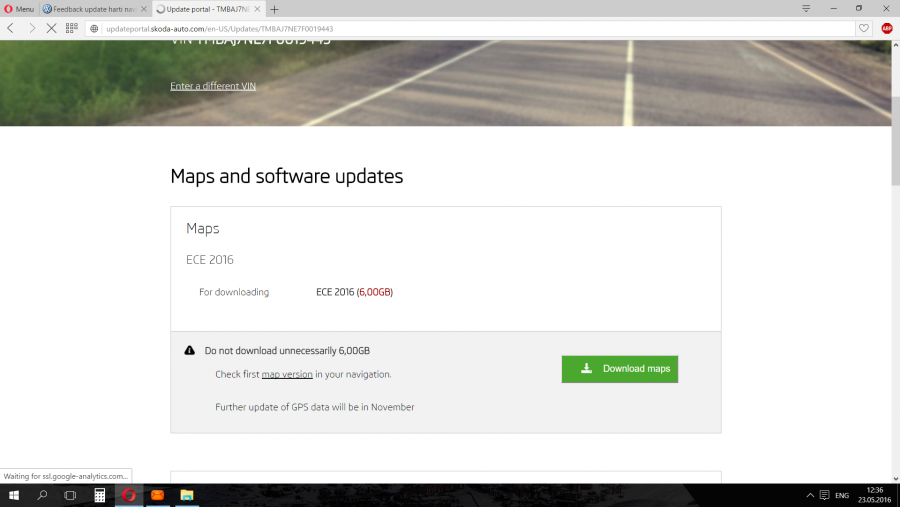The image size is (900, 507).
Task: Show hidden system tray icons
Action: 810,495
